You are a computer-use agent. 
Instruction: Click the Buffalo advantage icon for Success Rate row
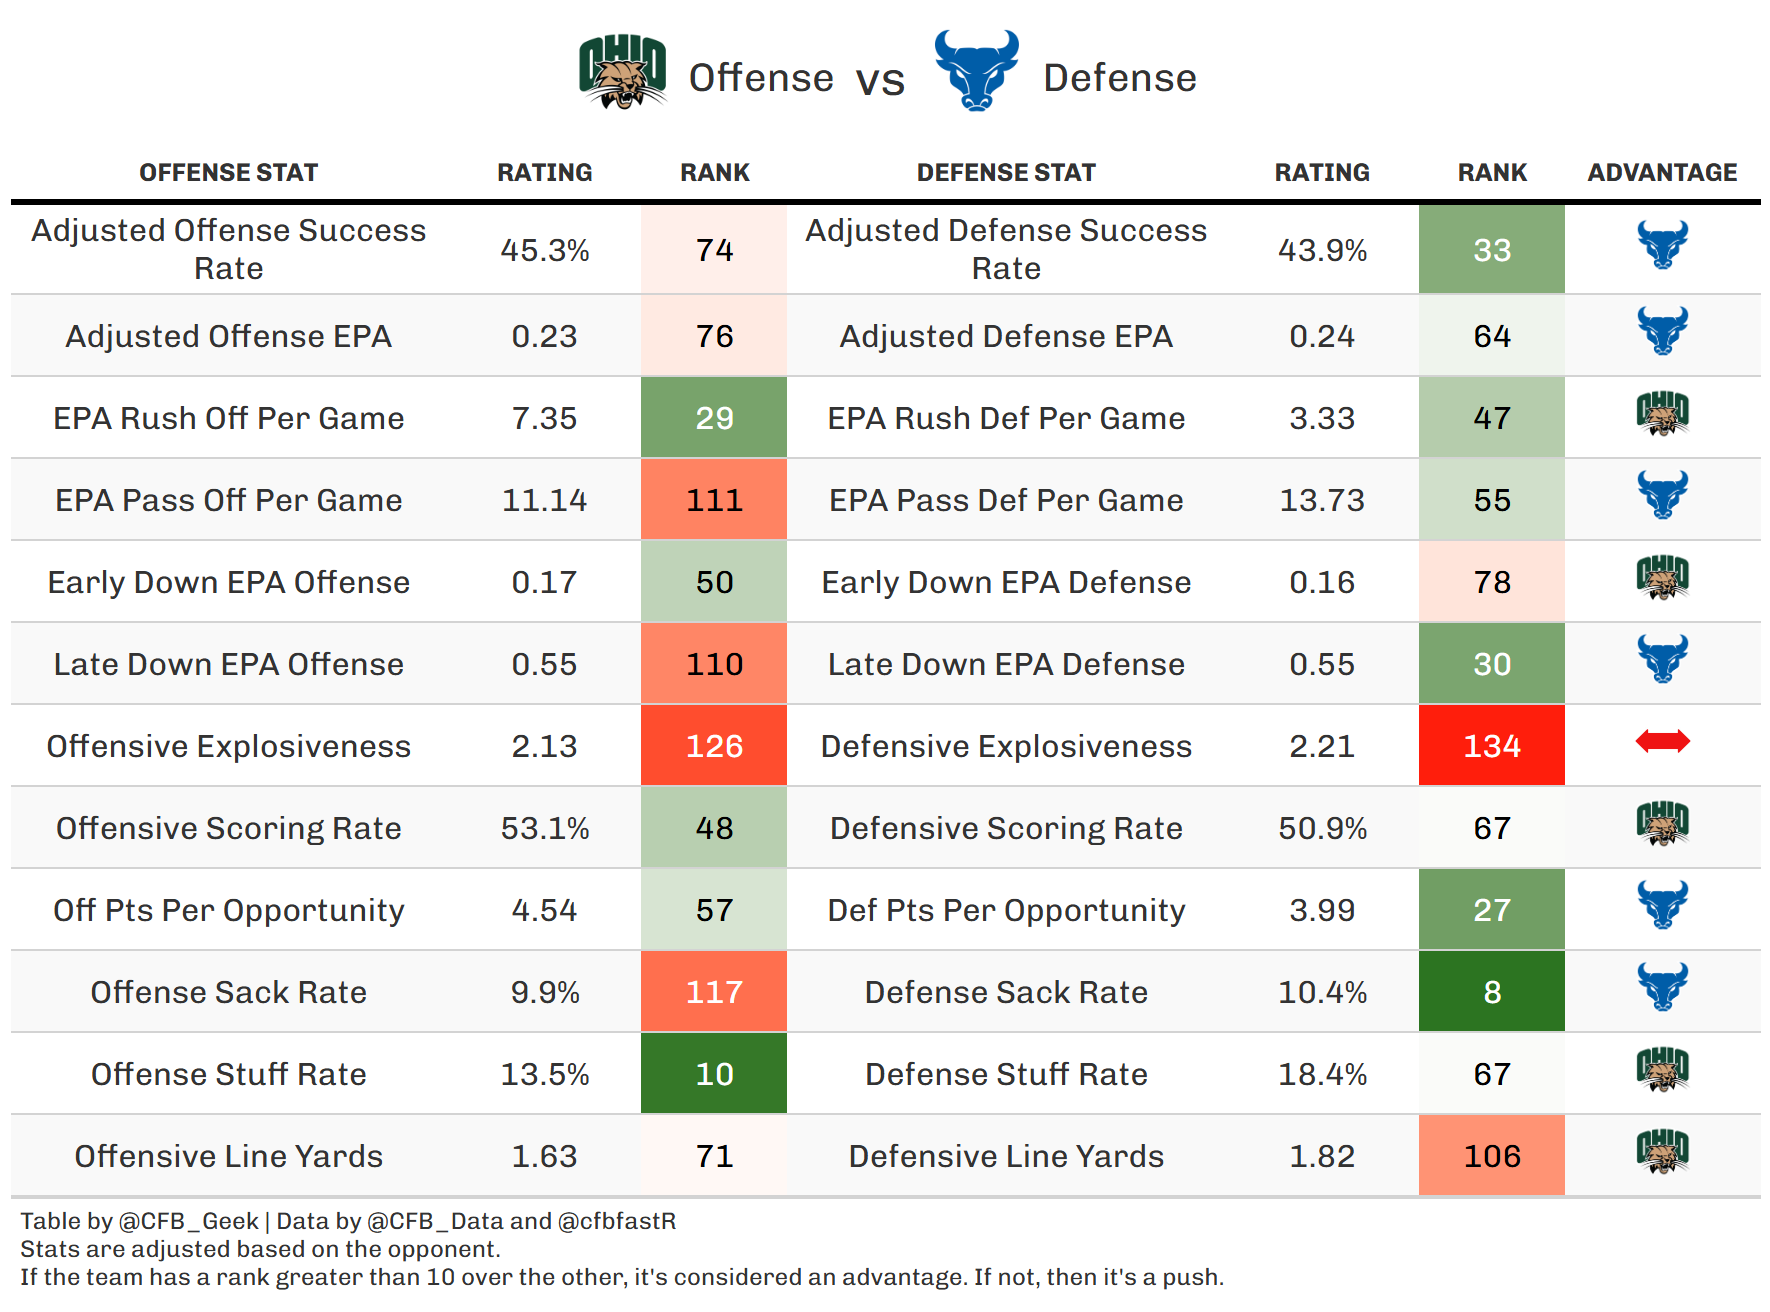[x=1662, y=246]
